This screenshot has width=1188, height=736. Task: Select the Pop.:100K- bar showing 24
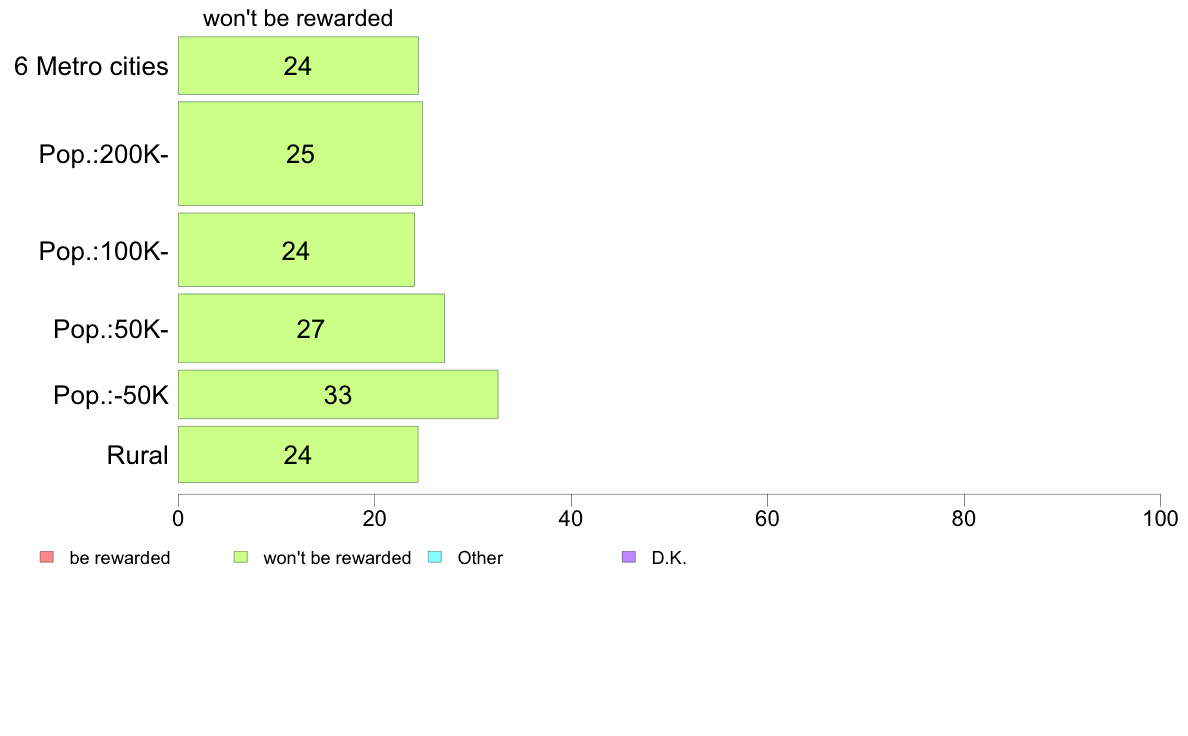click(x=296, y=250)
